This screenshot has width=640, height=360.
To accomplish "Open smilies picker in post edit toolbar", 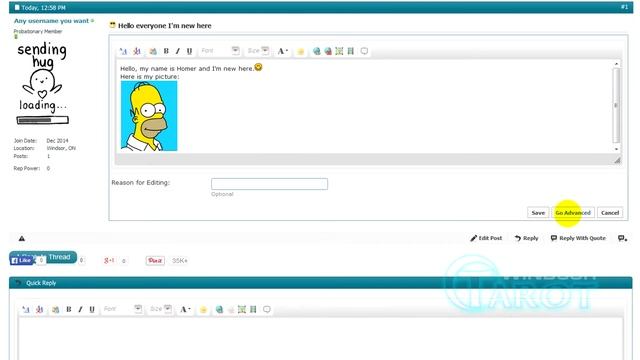I will click(x=301, y=51).
